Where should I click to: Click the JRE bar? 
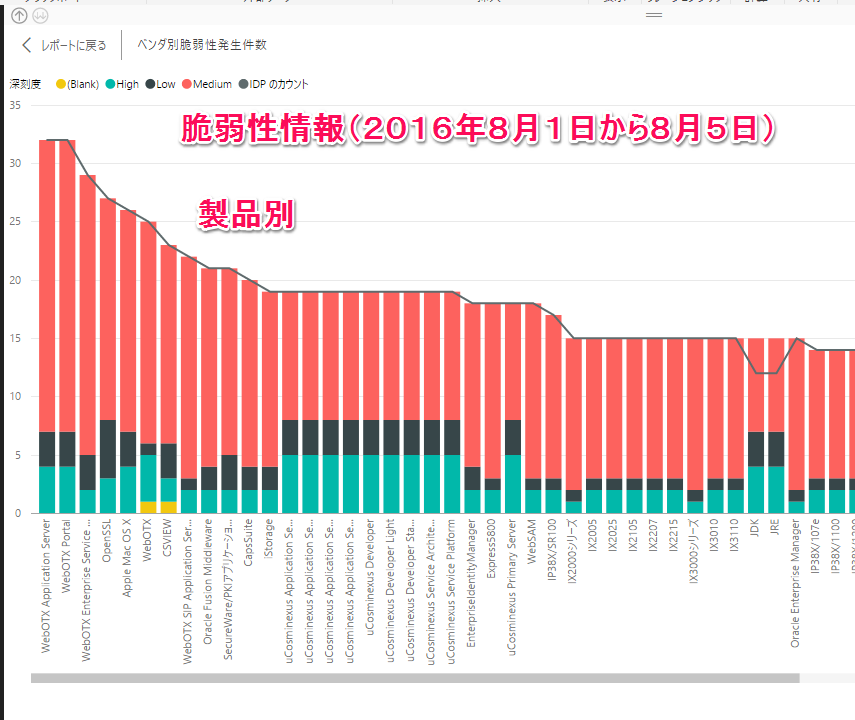tap(776, 425)
